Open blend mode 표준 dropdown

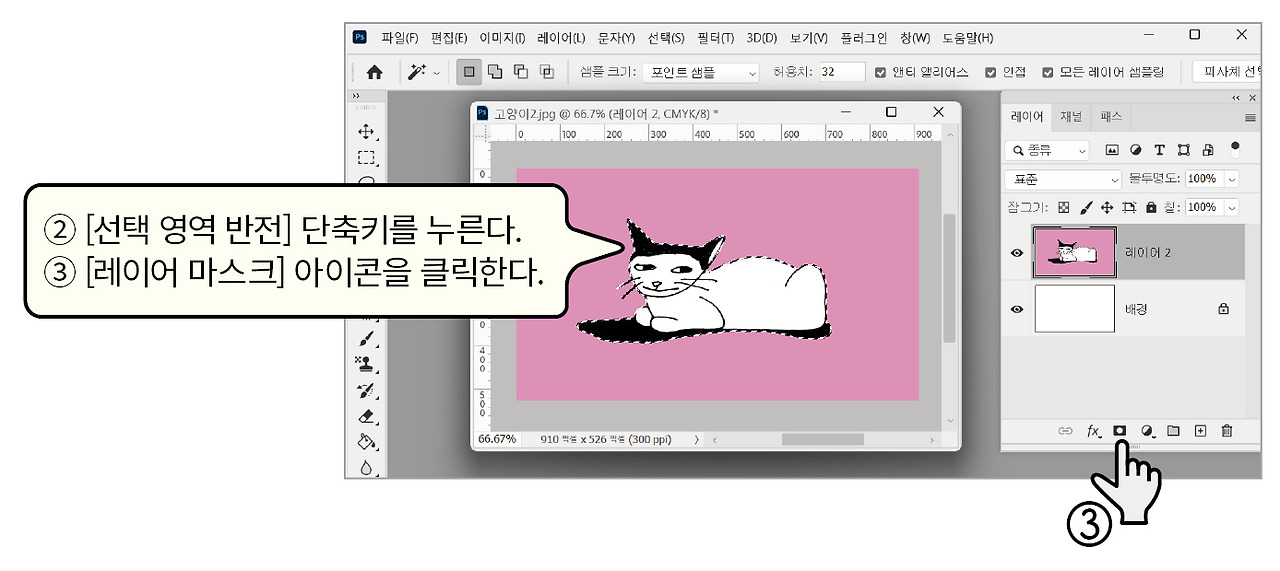click(x=1064, y=179)
